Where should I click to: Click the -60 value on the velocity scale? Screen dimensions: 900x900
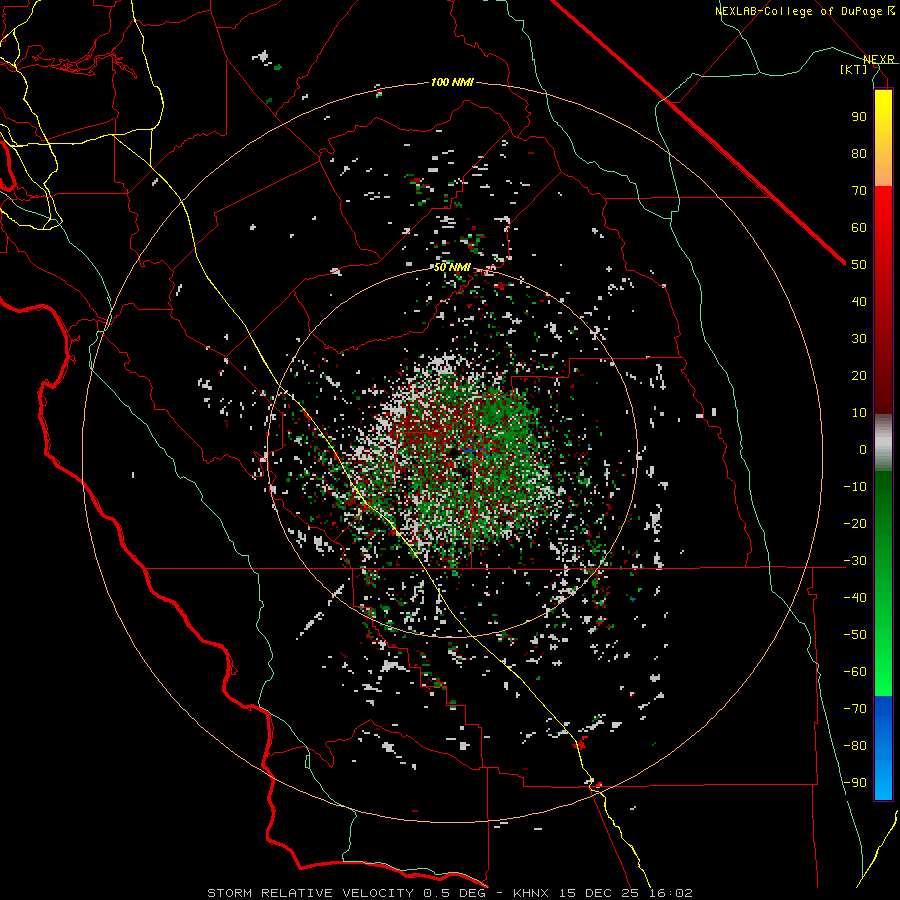point(855,672)
